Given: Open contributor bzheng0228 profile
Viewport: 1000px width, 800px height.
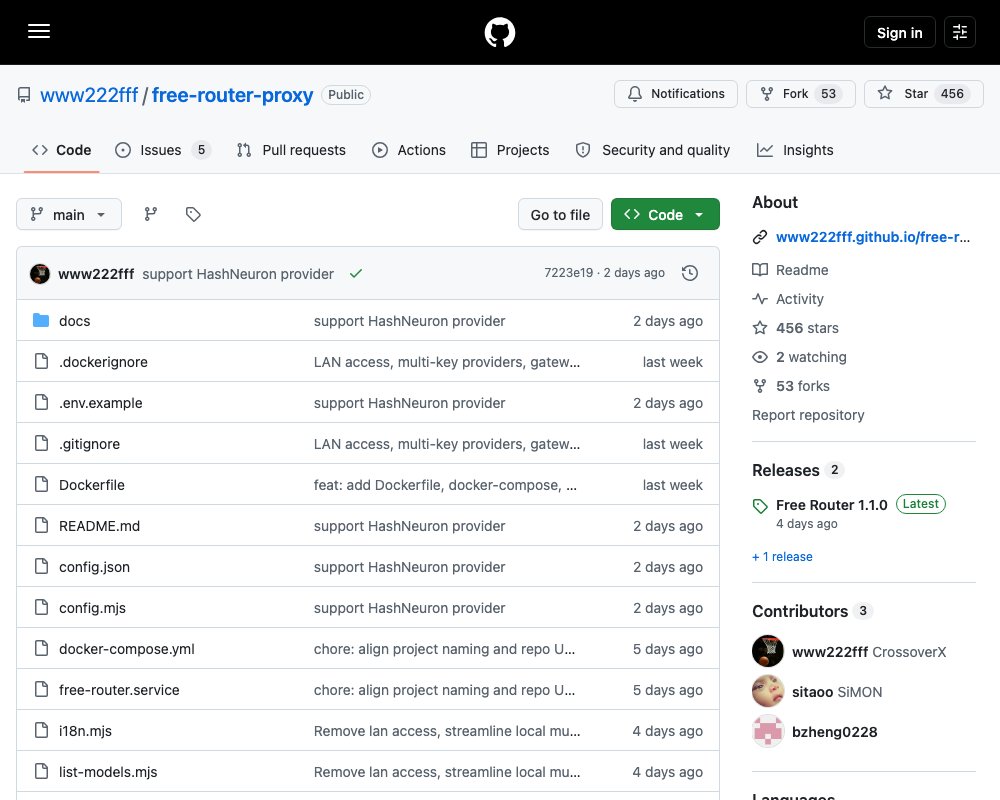Looking at the screenshot, I should [x=834, y=732].
